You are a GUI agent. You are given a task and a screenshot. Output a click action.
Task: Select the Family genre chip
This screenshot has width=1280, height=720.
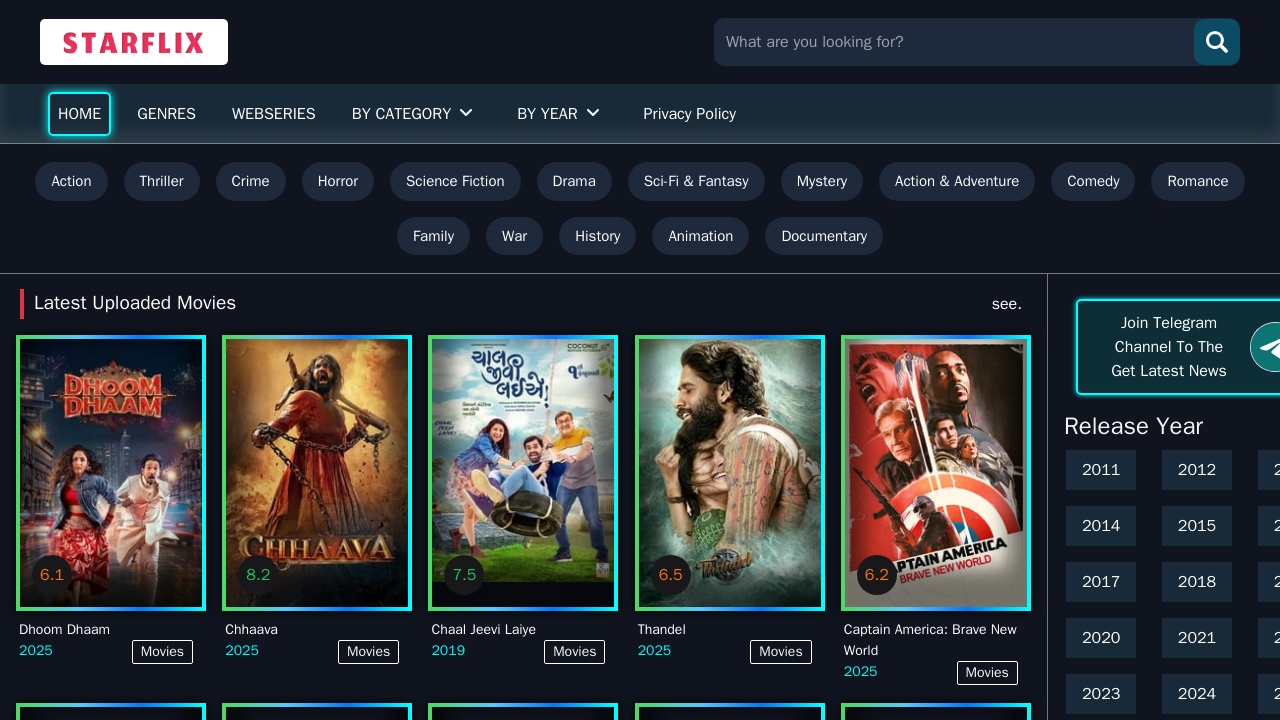click(x=433, y=236)
